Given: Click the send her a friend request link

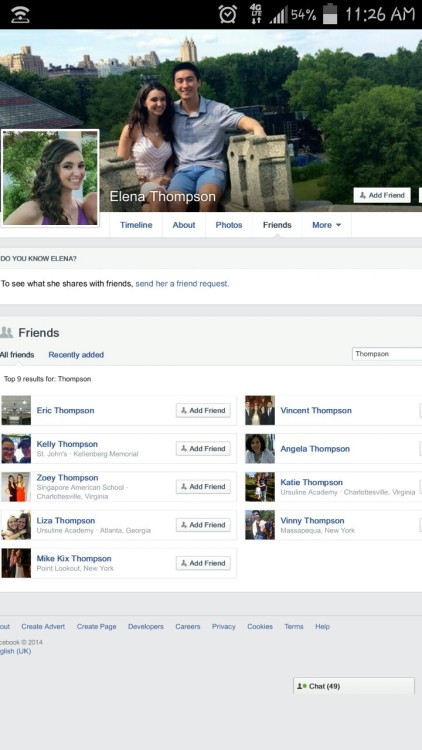Looking at the screenshot, I should [x=182, y=284].
